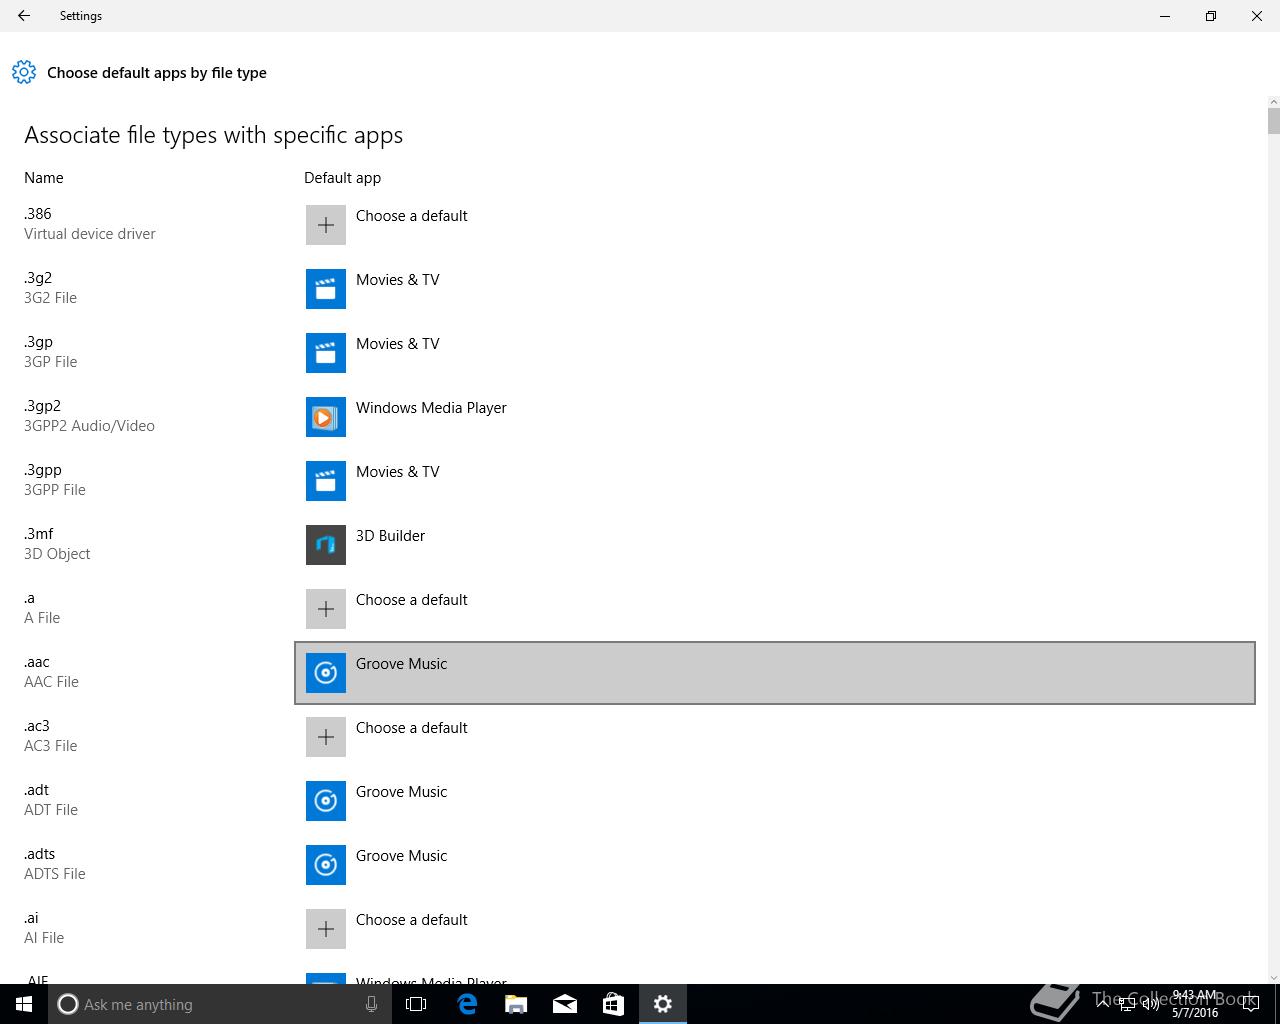
Task: Click Settings gear in taskbar
Action: click(x=663, y=1004)
